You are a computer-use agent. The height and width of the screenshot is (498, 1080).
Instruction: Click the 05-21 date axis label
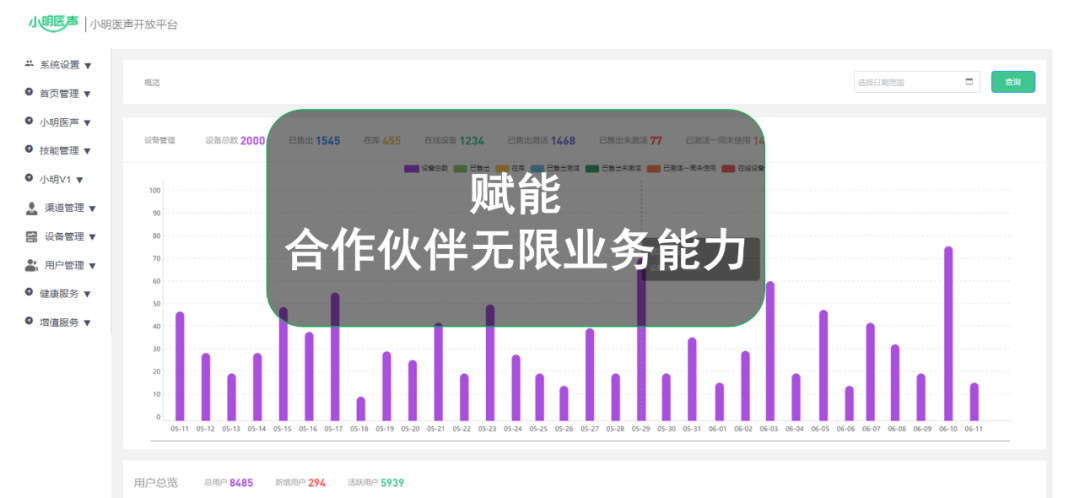pyautogui.click(x=435, y=428)
